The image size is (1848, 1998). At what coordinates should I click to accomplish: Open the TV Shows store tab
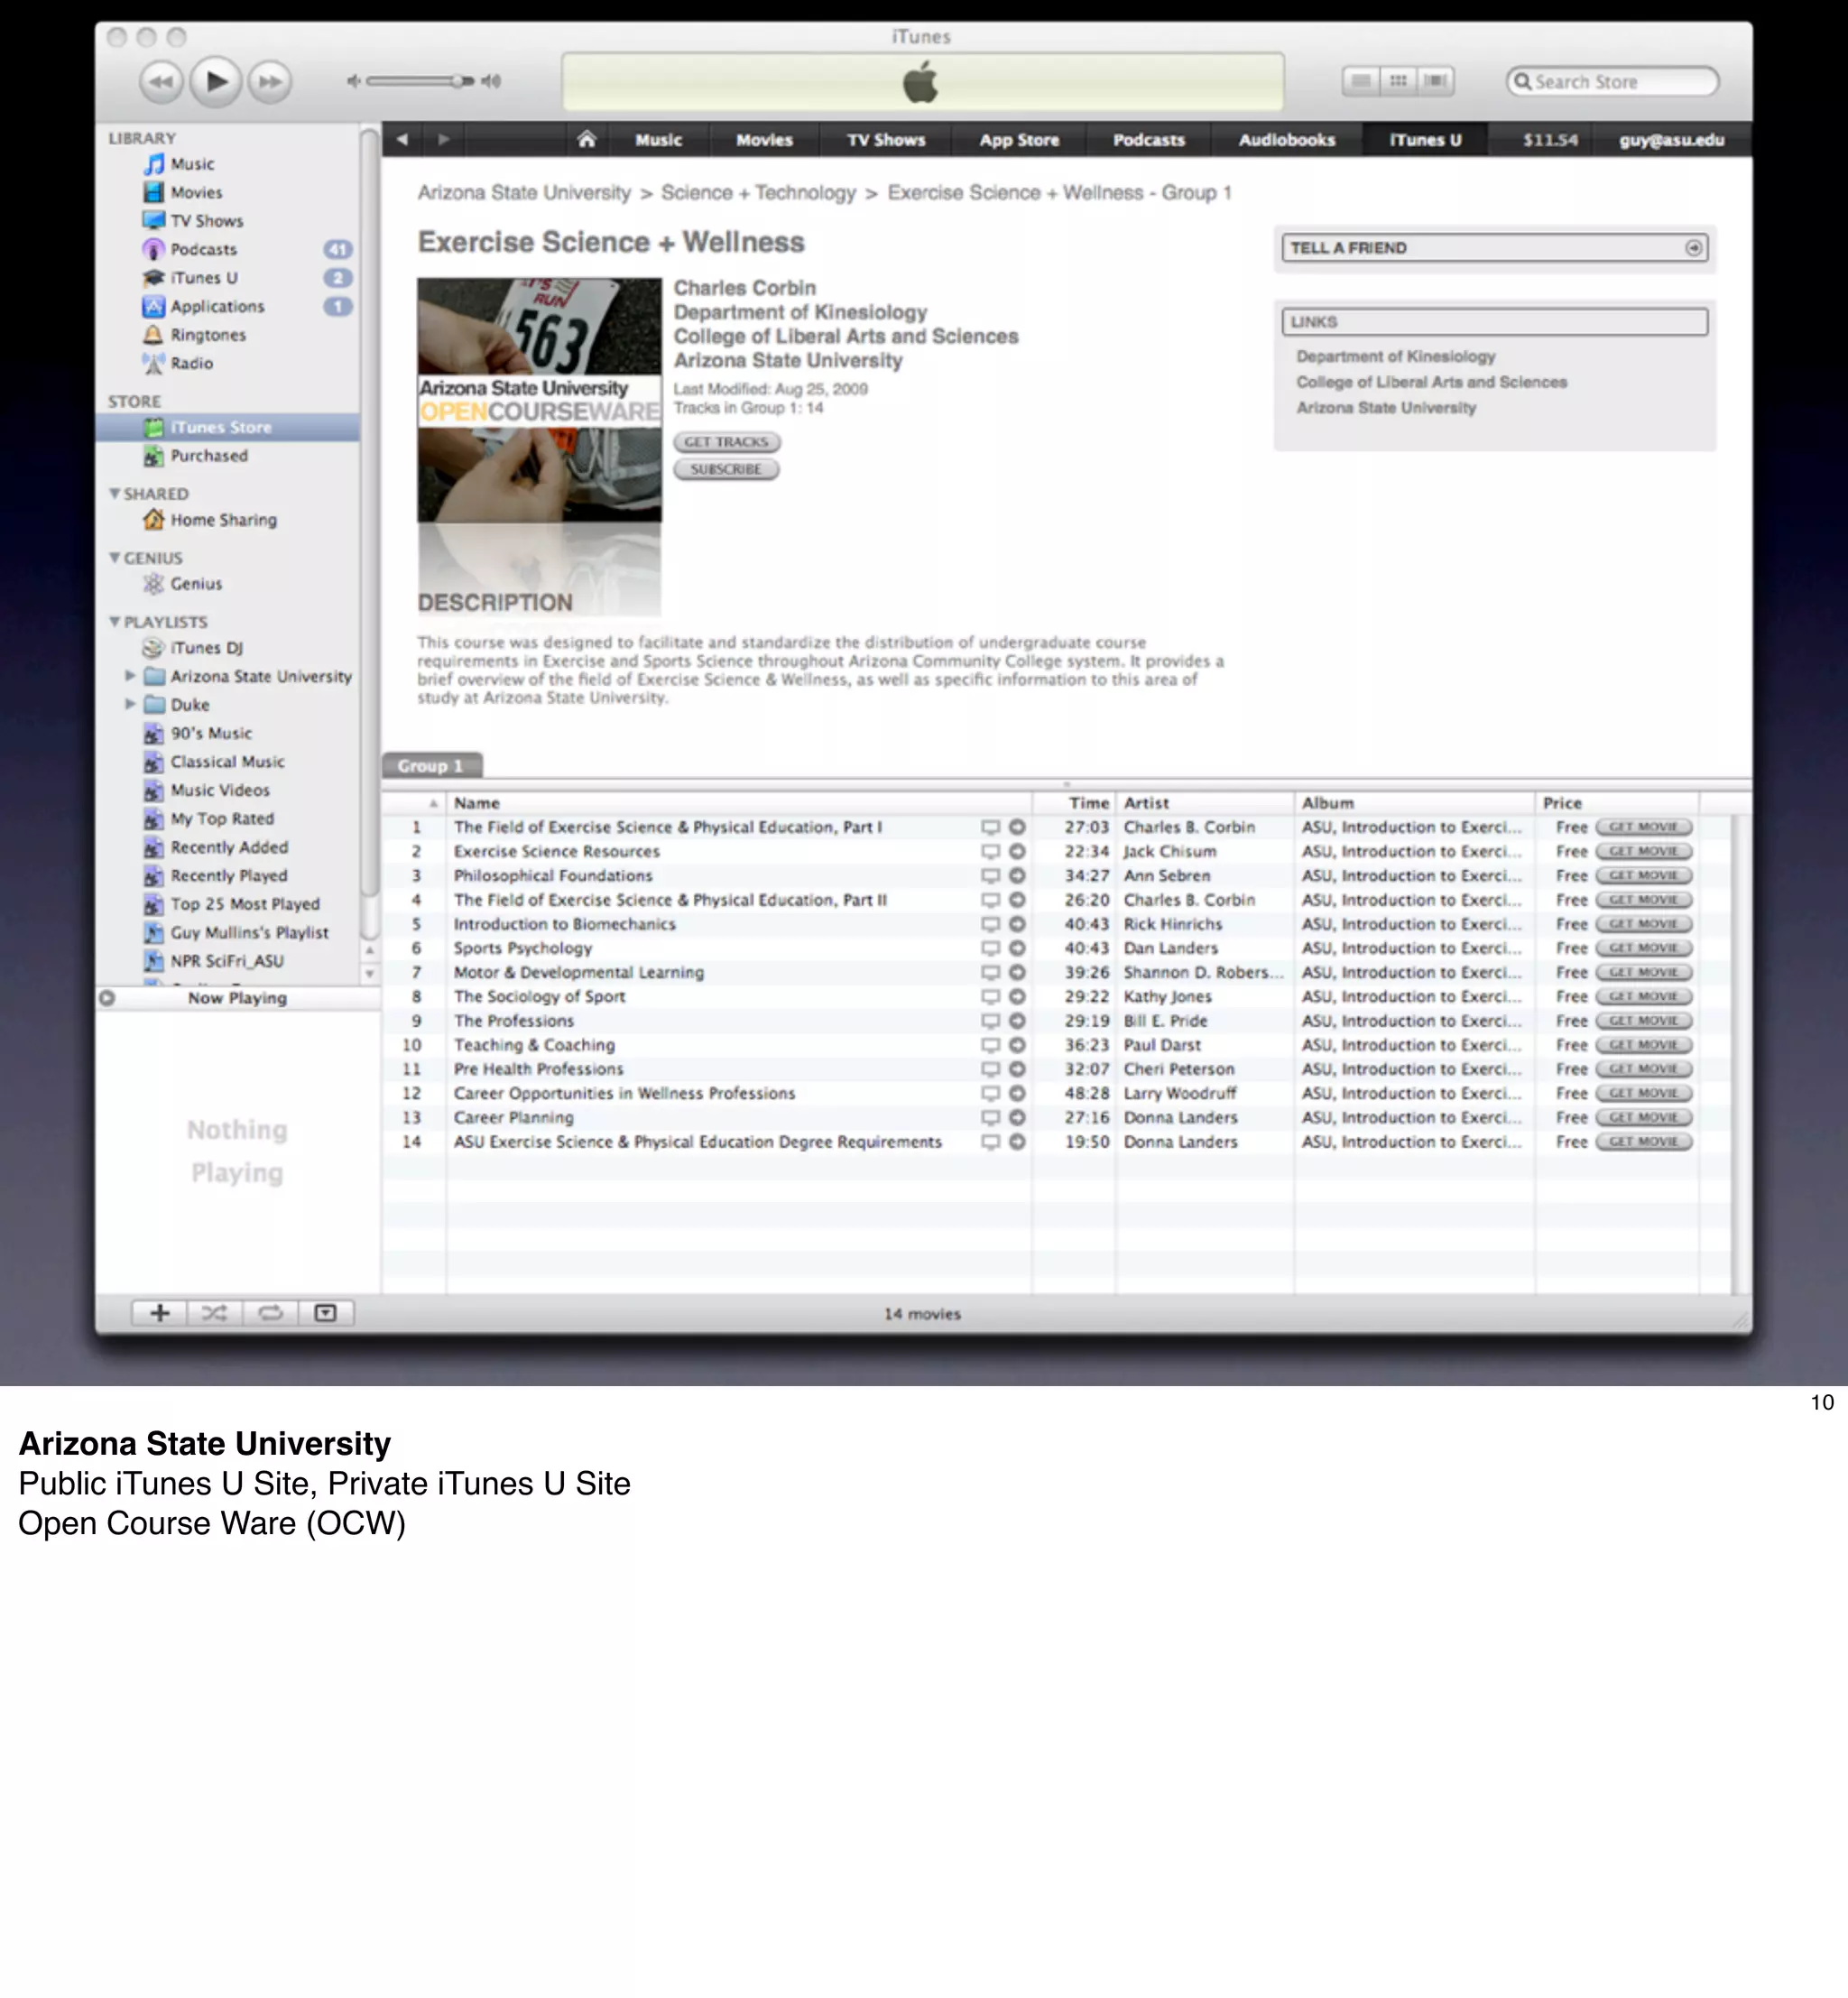pos(886,140)
